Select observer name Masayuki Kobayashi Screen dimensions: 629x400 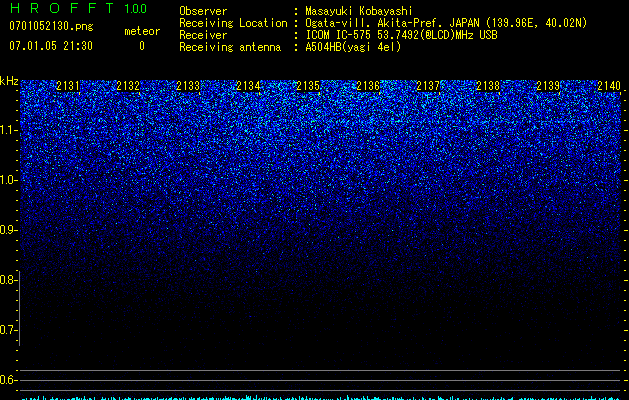click(358, 11)
